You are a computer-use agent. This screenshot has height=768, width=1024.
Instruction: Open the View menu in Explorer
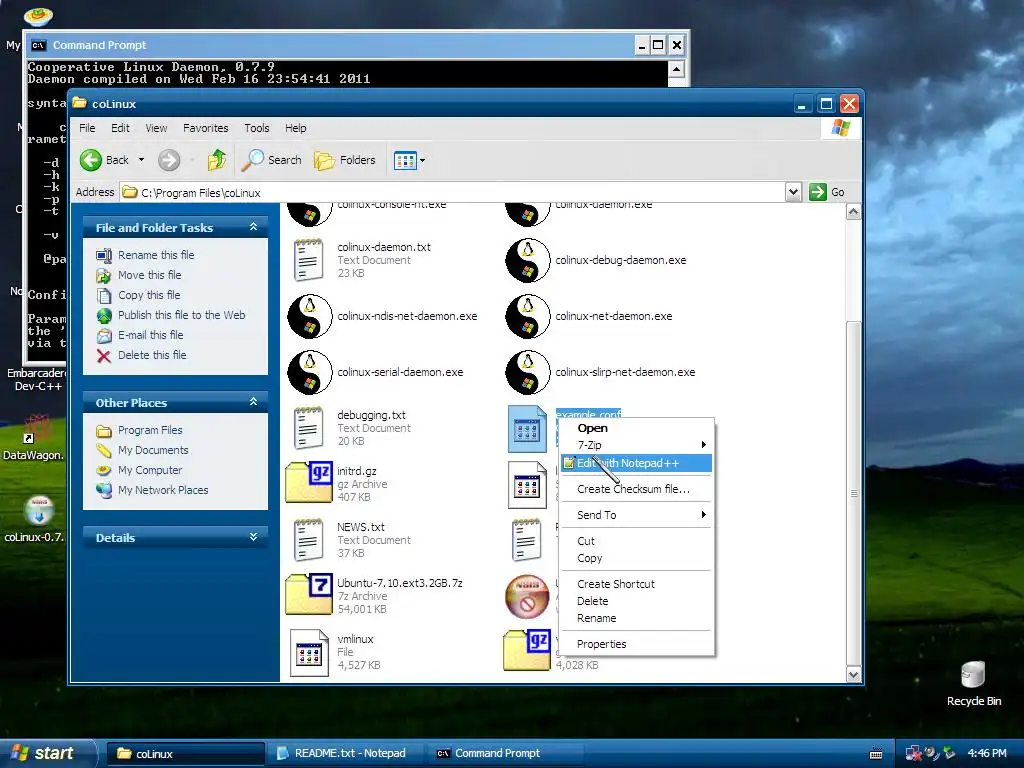[x=156, y=129]
